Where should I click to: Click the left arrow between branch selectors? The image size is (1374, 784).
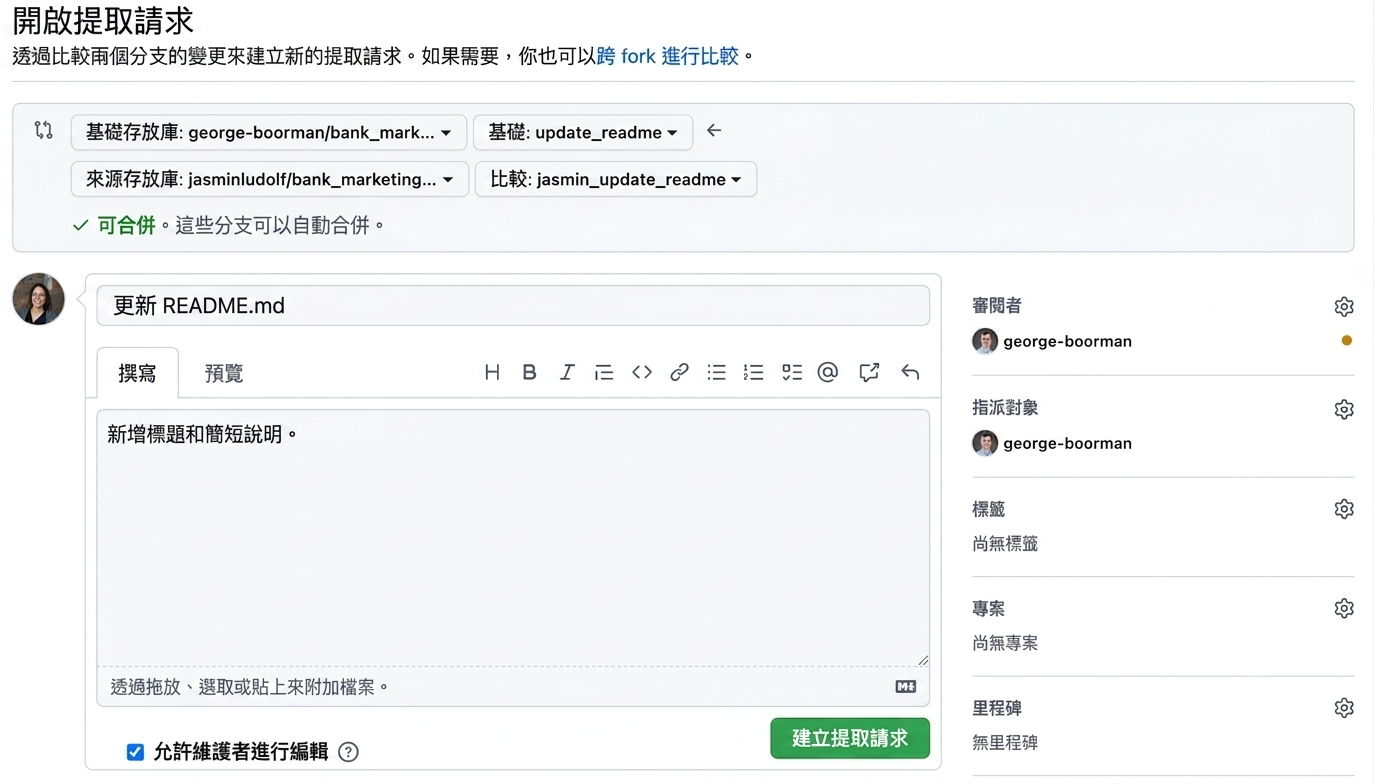point(714,130)
